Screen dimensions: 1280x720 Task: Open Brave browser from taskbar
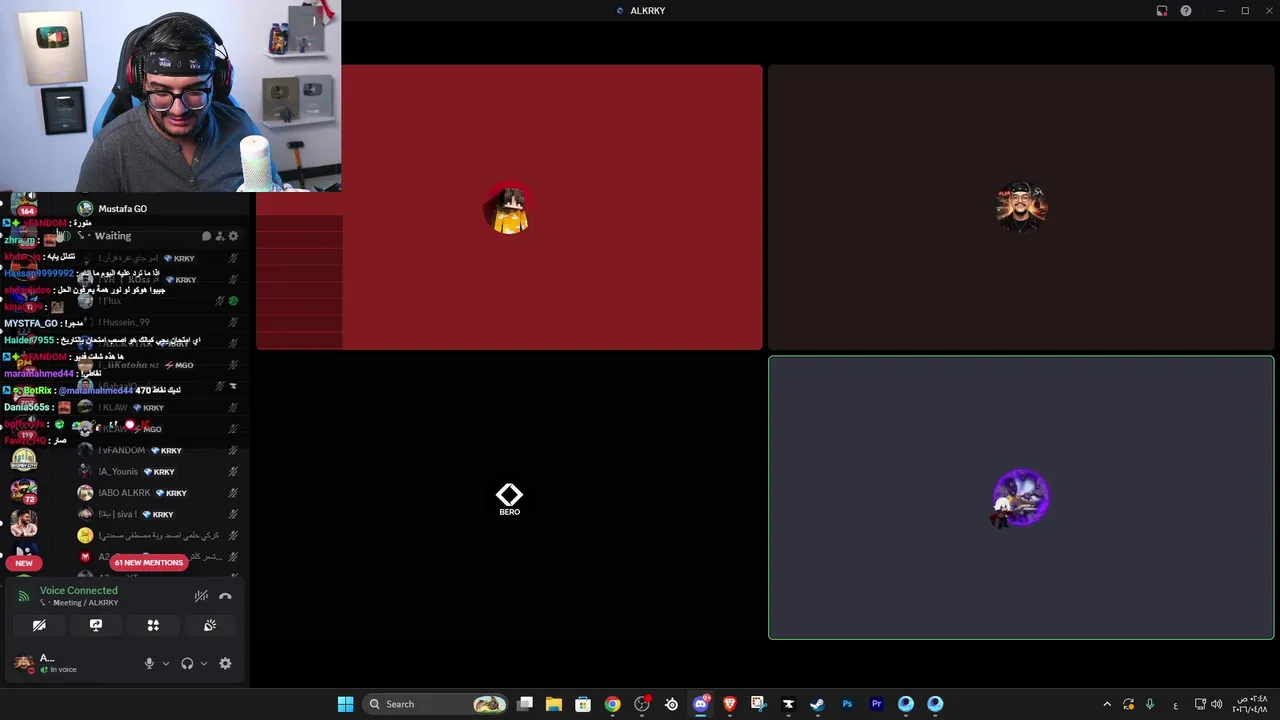click(730, 704)
